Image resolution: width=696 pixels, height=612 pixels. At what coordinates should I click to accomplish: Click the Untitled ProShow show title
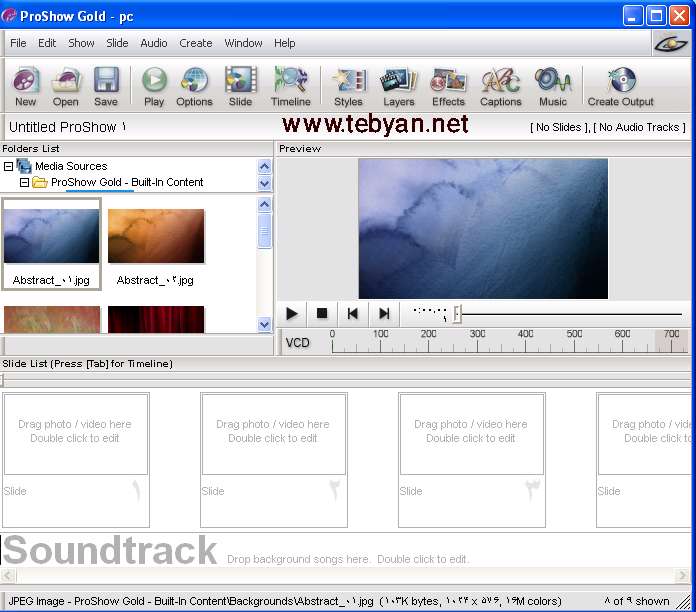(67, 127)
